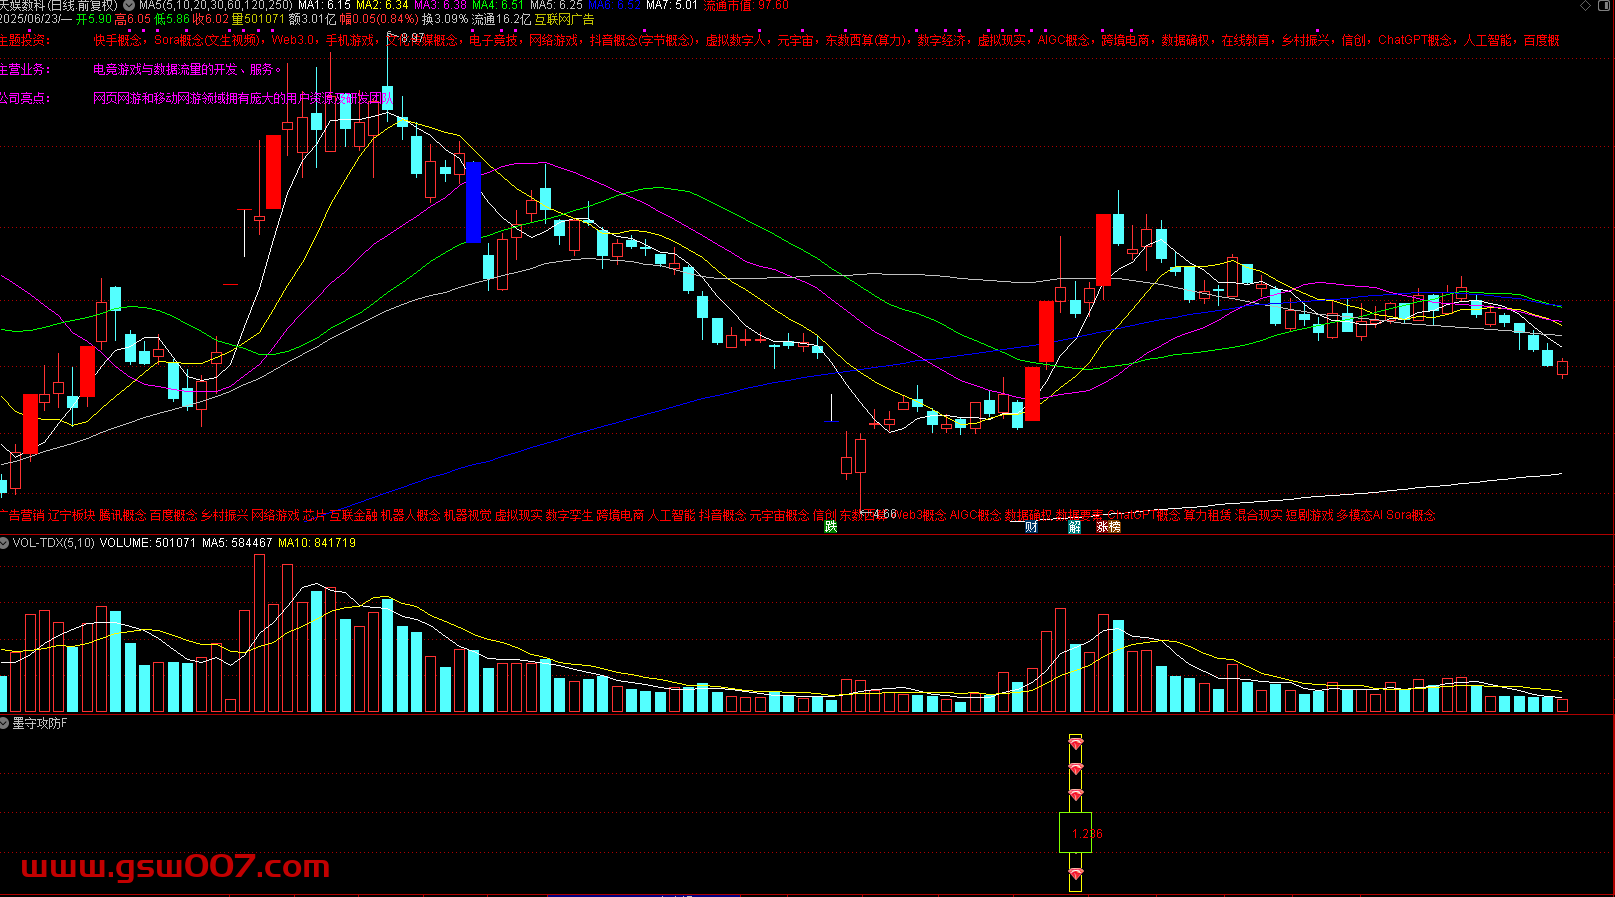
Task: Click the MA4: 6.51 green indicator value
Action: coord(497,5)
